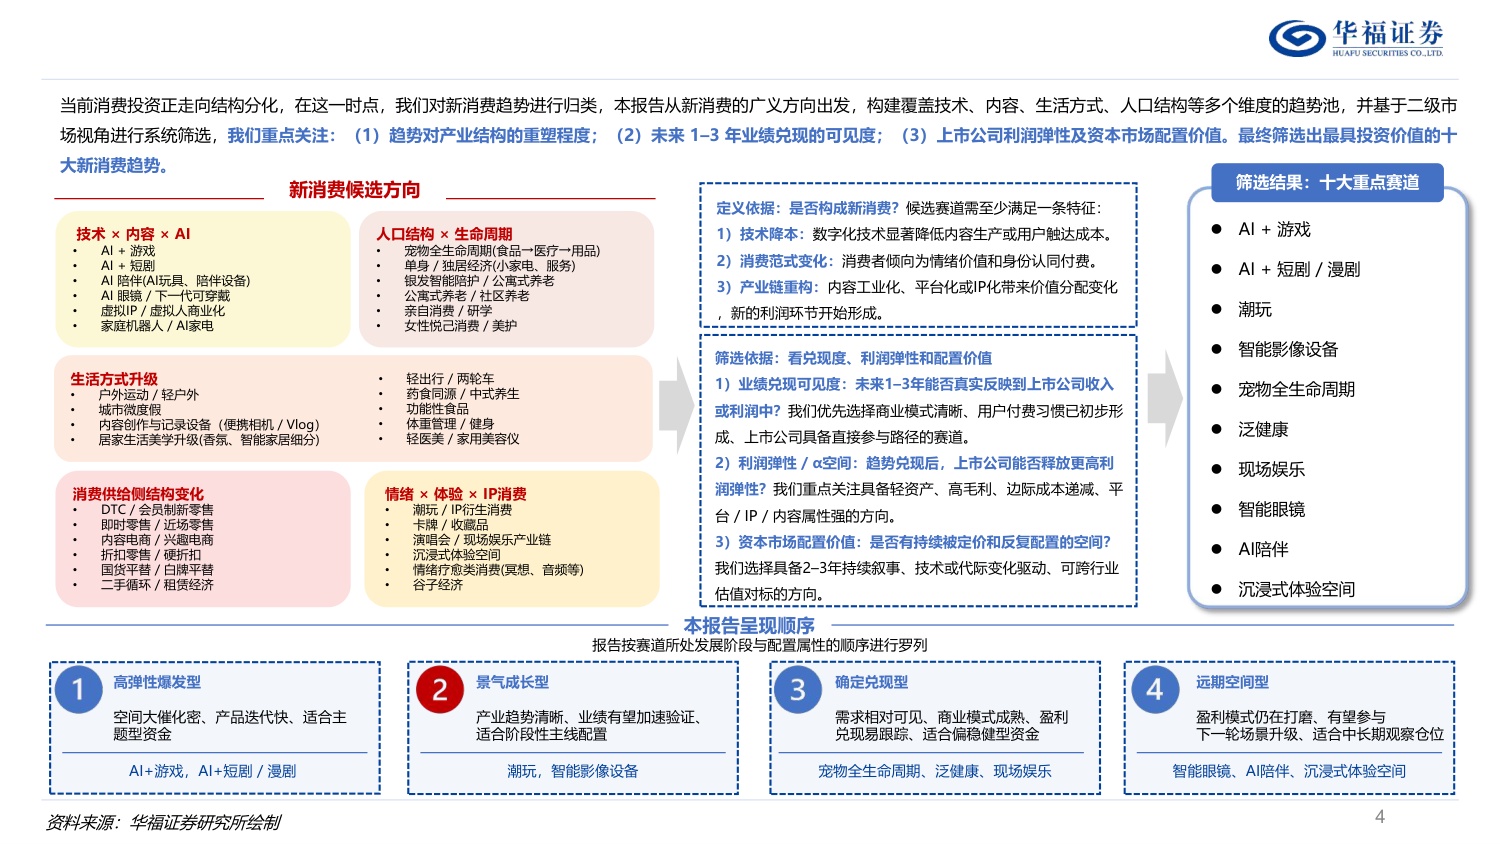Select the 技术 × 内容 × AI heading
The height and width of the screenshot is (844, 1500).
(x=133, y=233)
